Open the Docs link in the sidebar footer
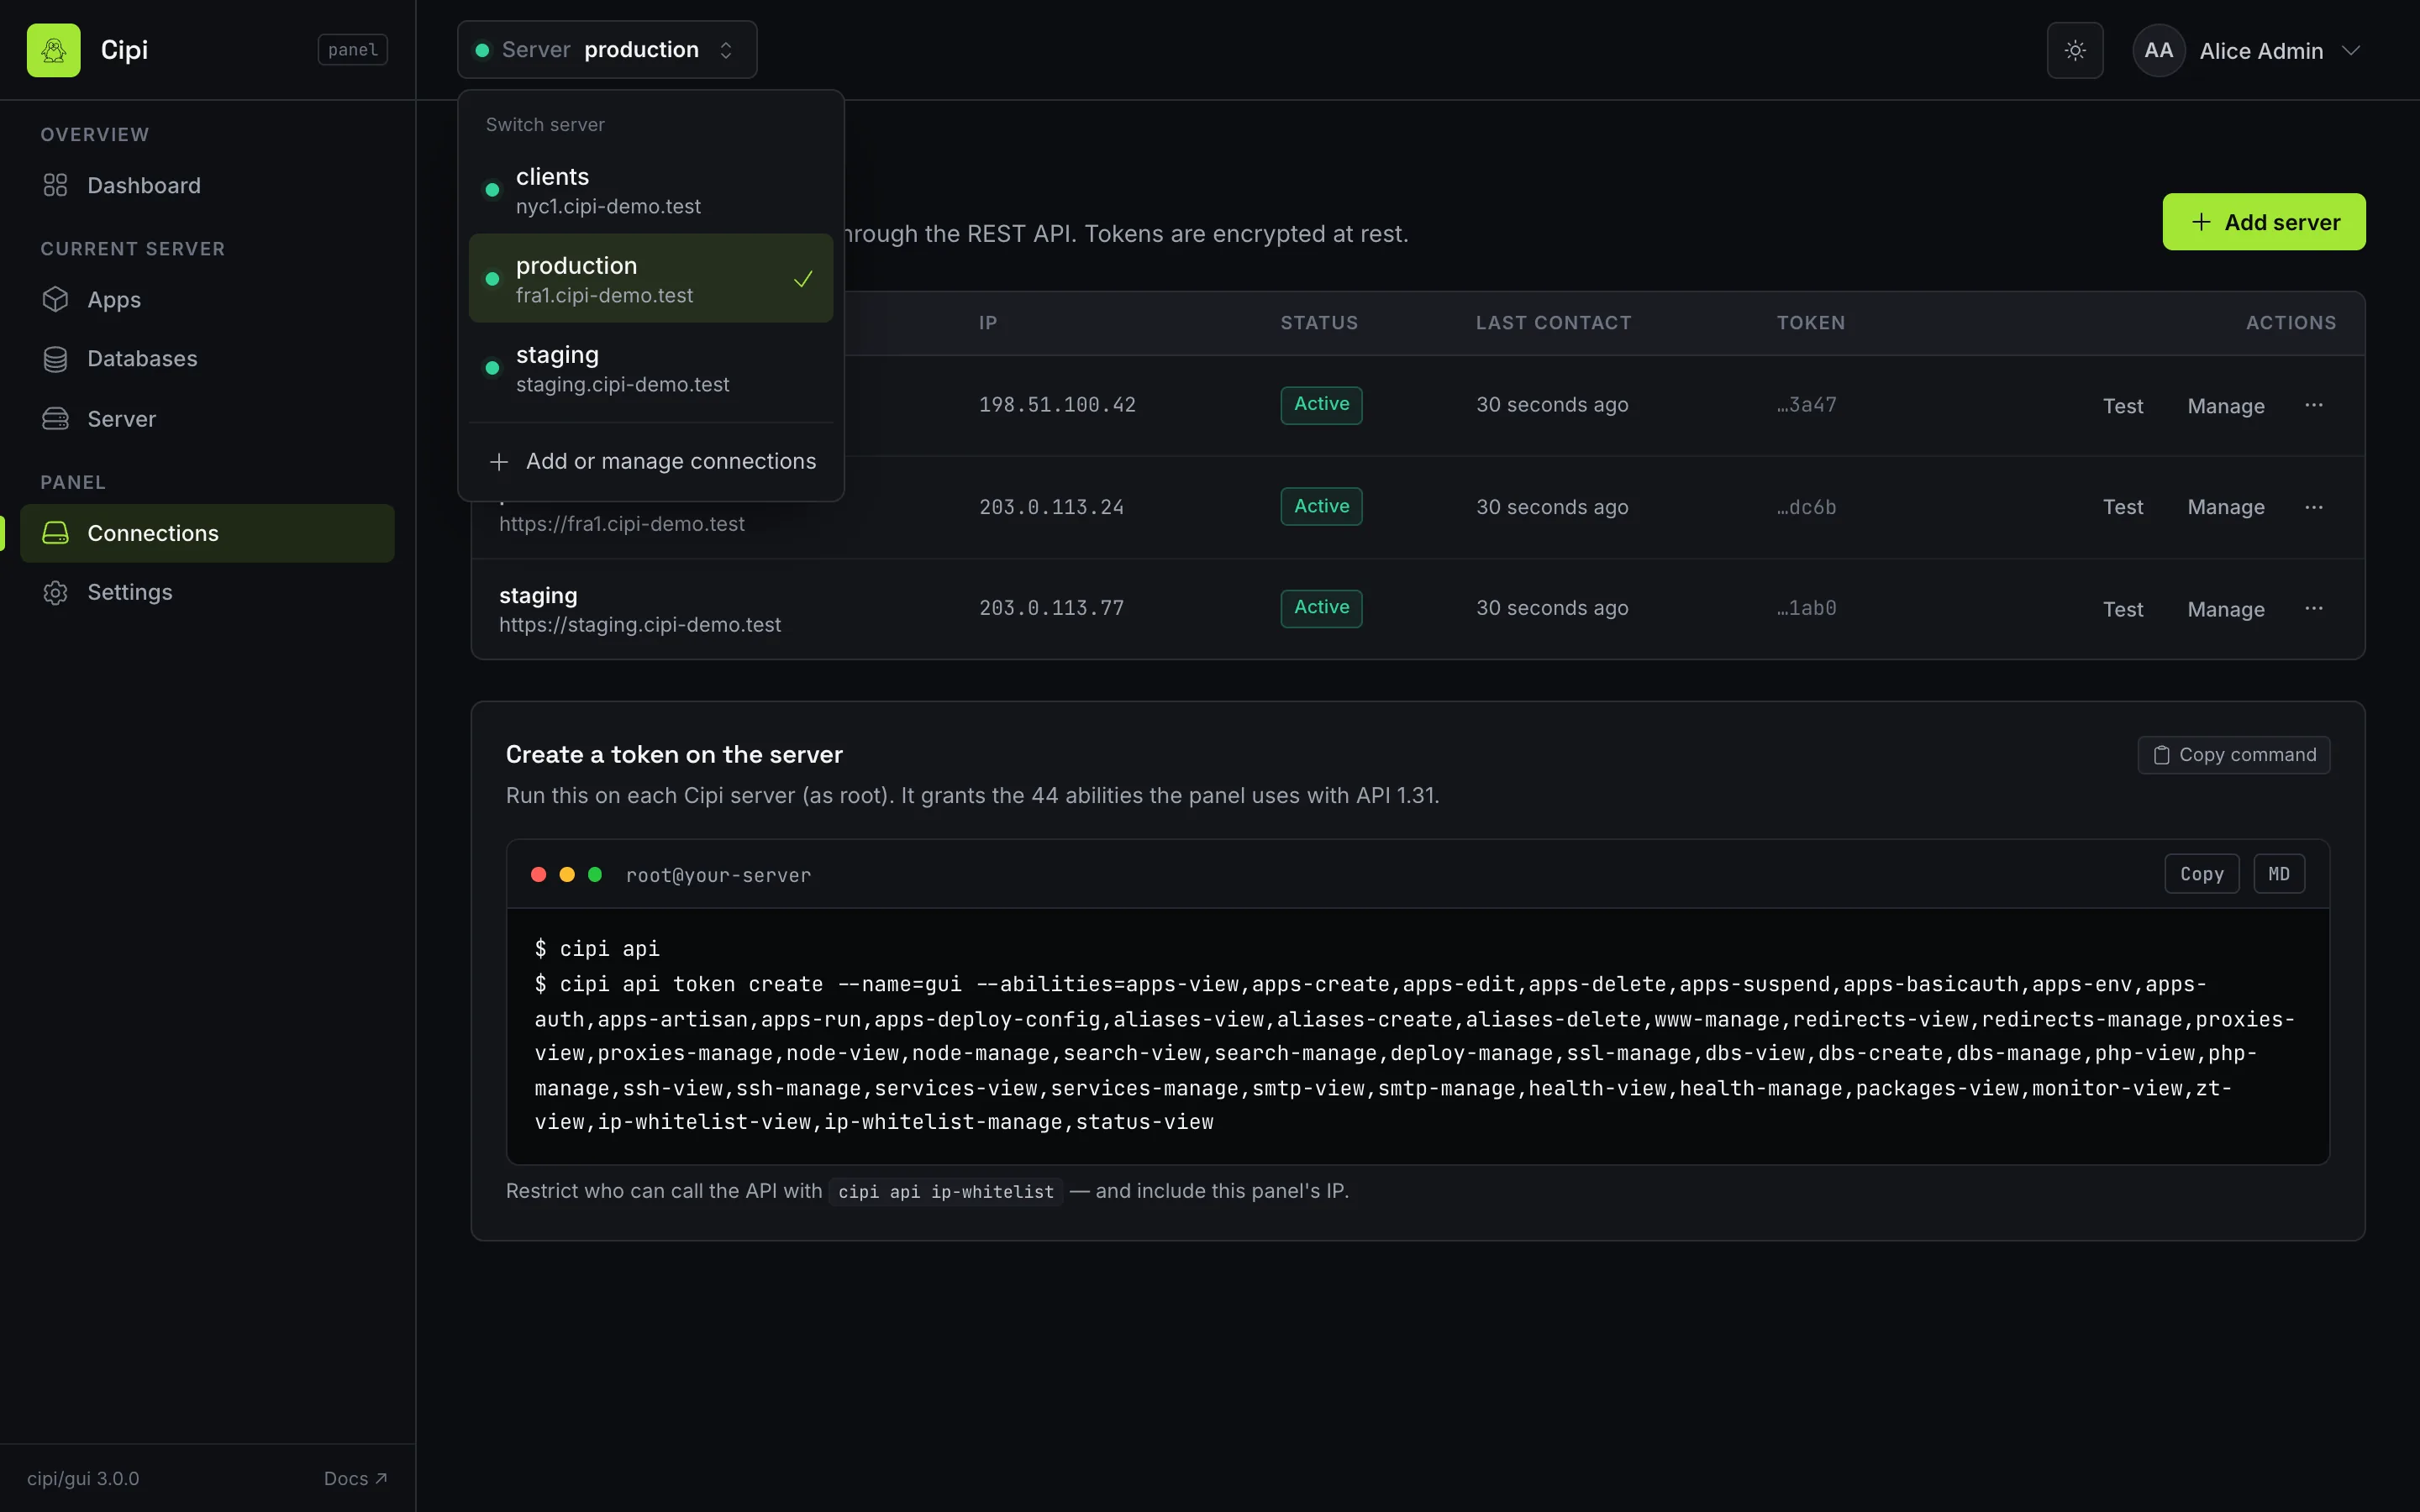The image size is (2420, 1512). point(355,1479)
